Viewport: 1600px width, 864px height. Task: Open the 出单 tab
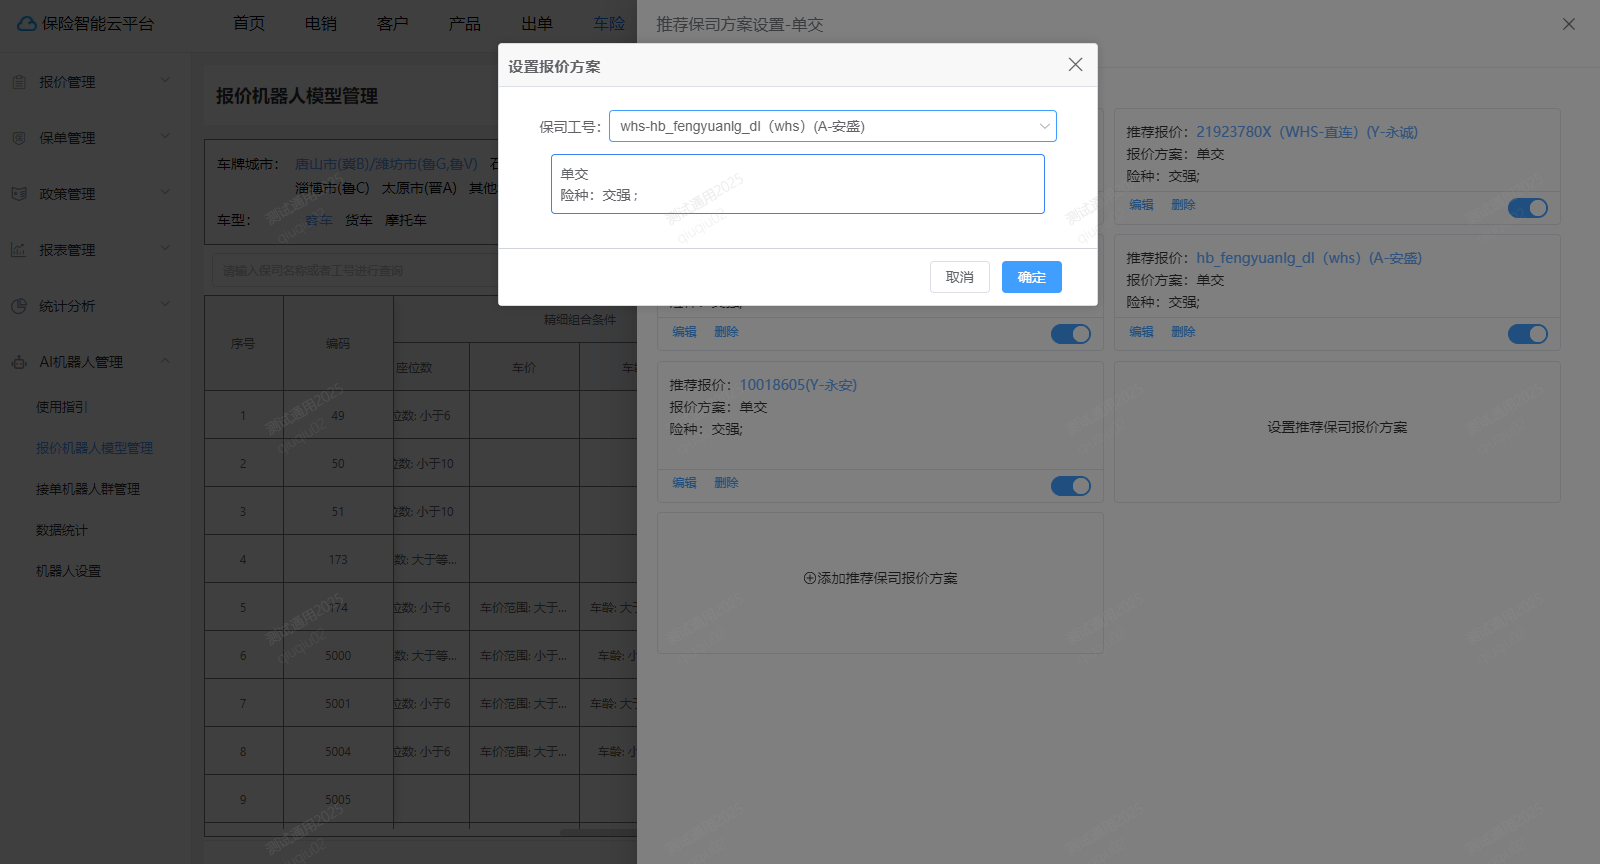click(537, 24)
